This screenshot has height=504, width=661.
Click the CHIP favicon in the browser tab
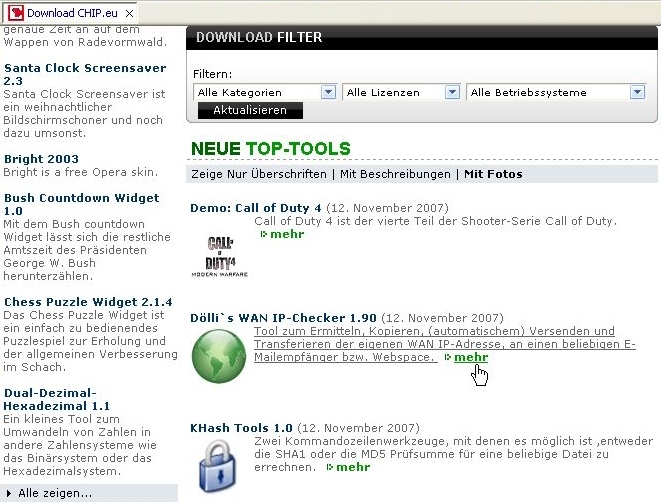16,13
